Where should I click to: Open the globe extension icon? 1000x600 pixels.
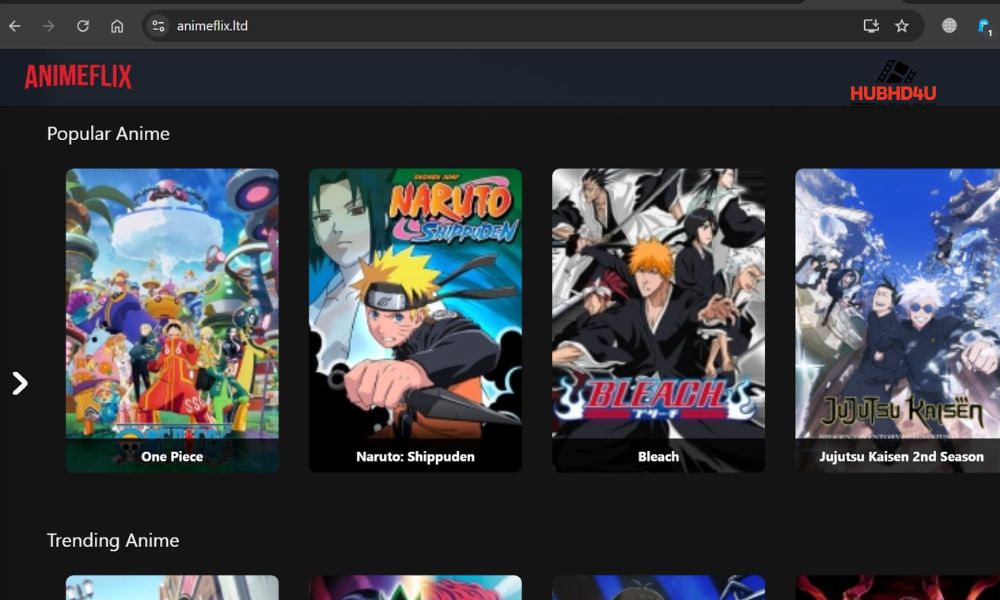tap(950, 26)
